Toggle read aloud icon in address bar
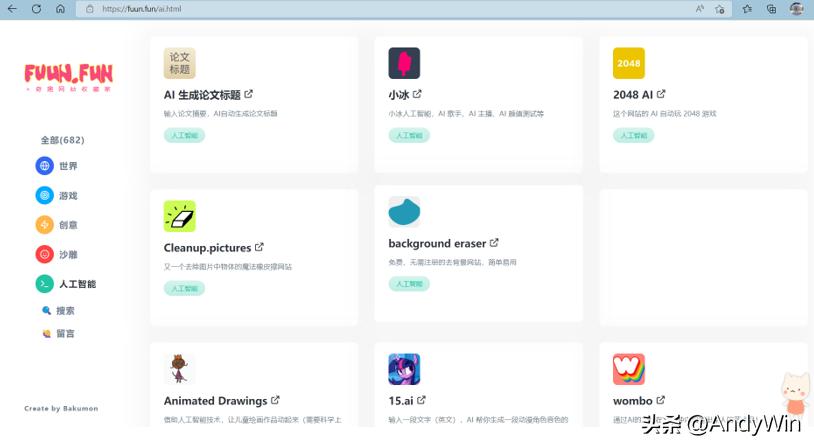Screen dimensions: 814x448 [x=700, y=9]
